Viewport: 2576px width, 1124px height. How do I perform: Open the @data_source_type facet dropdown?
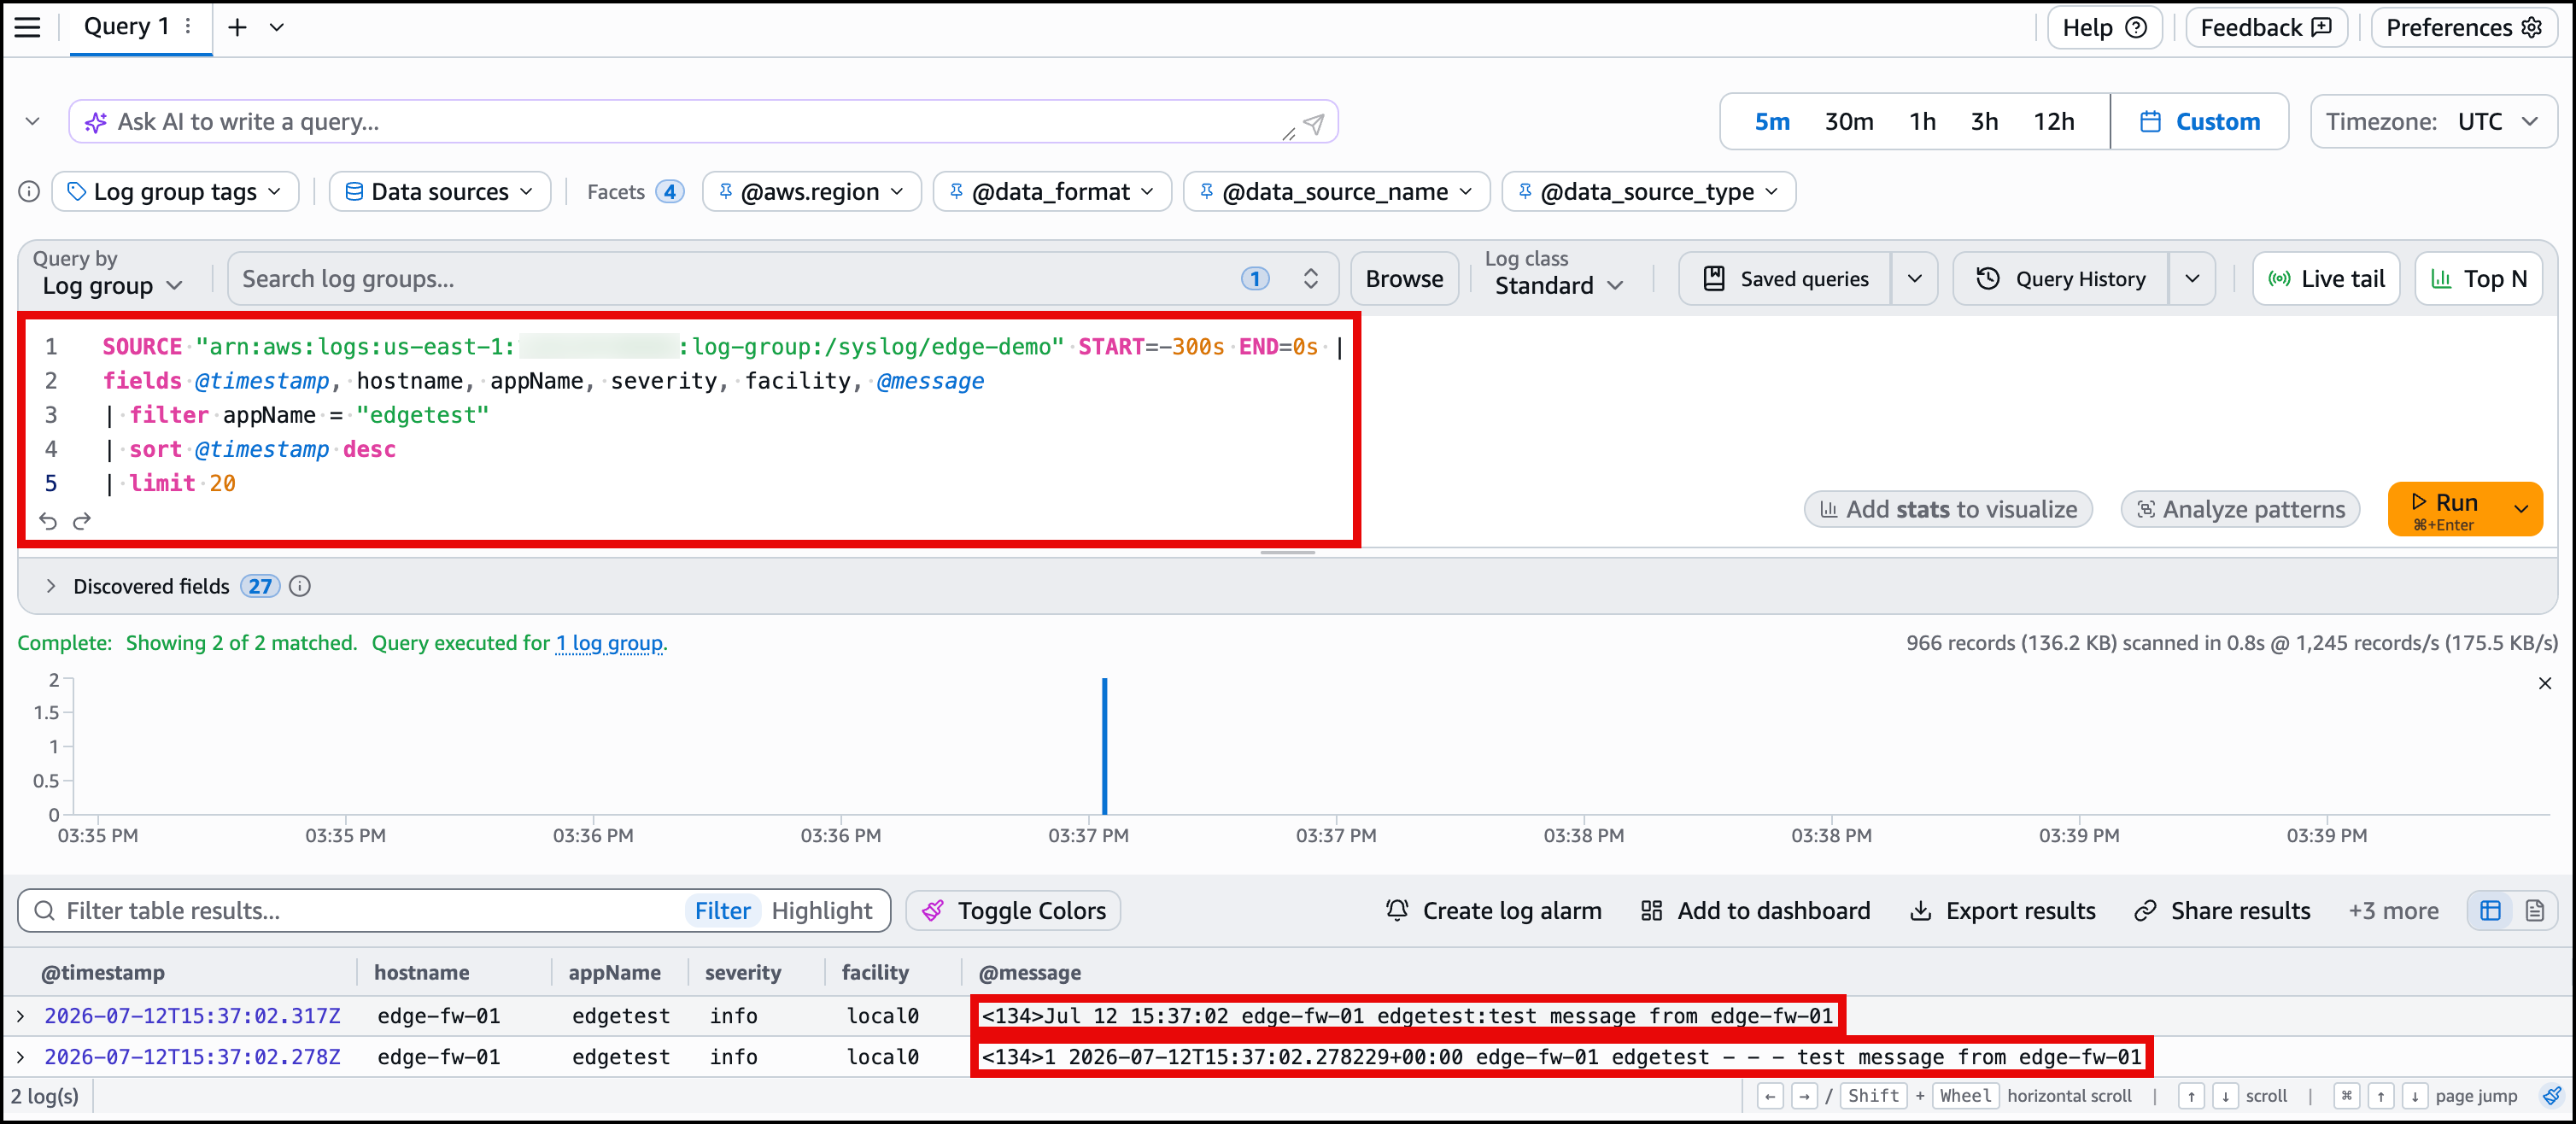pyautogui.click(x=1648, y=191)
